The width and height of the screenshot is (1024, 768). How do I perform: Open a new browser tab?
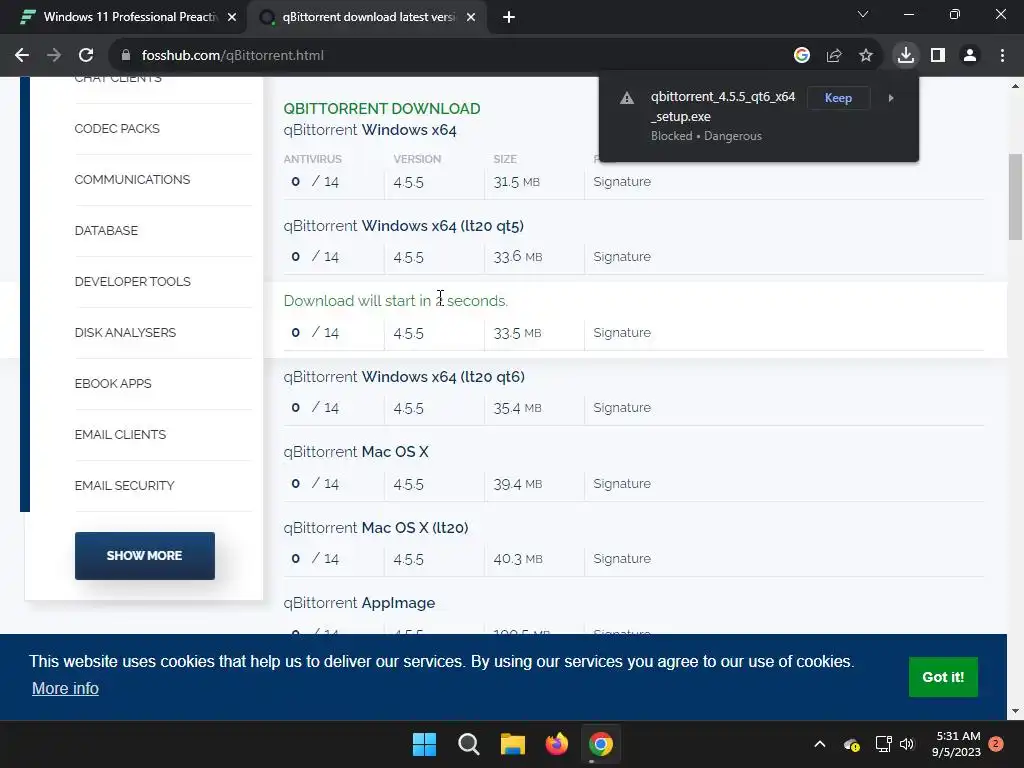(x=509, y=18)
